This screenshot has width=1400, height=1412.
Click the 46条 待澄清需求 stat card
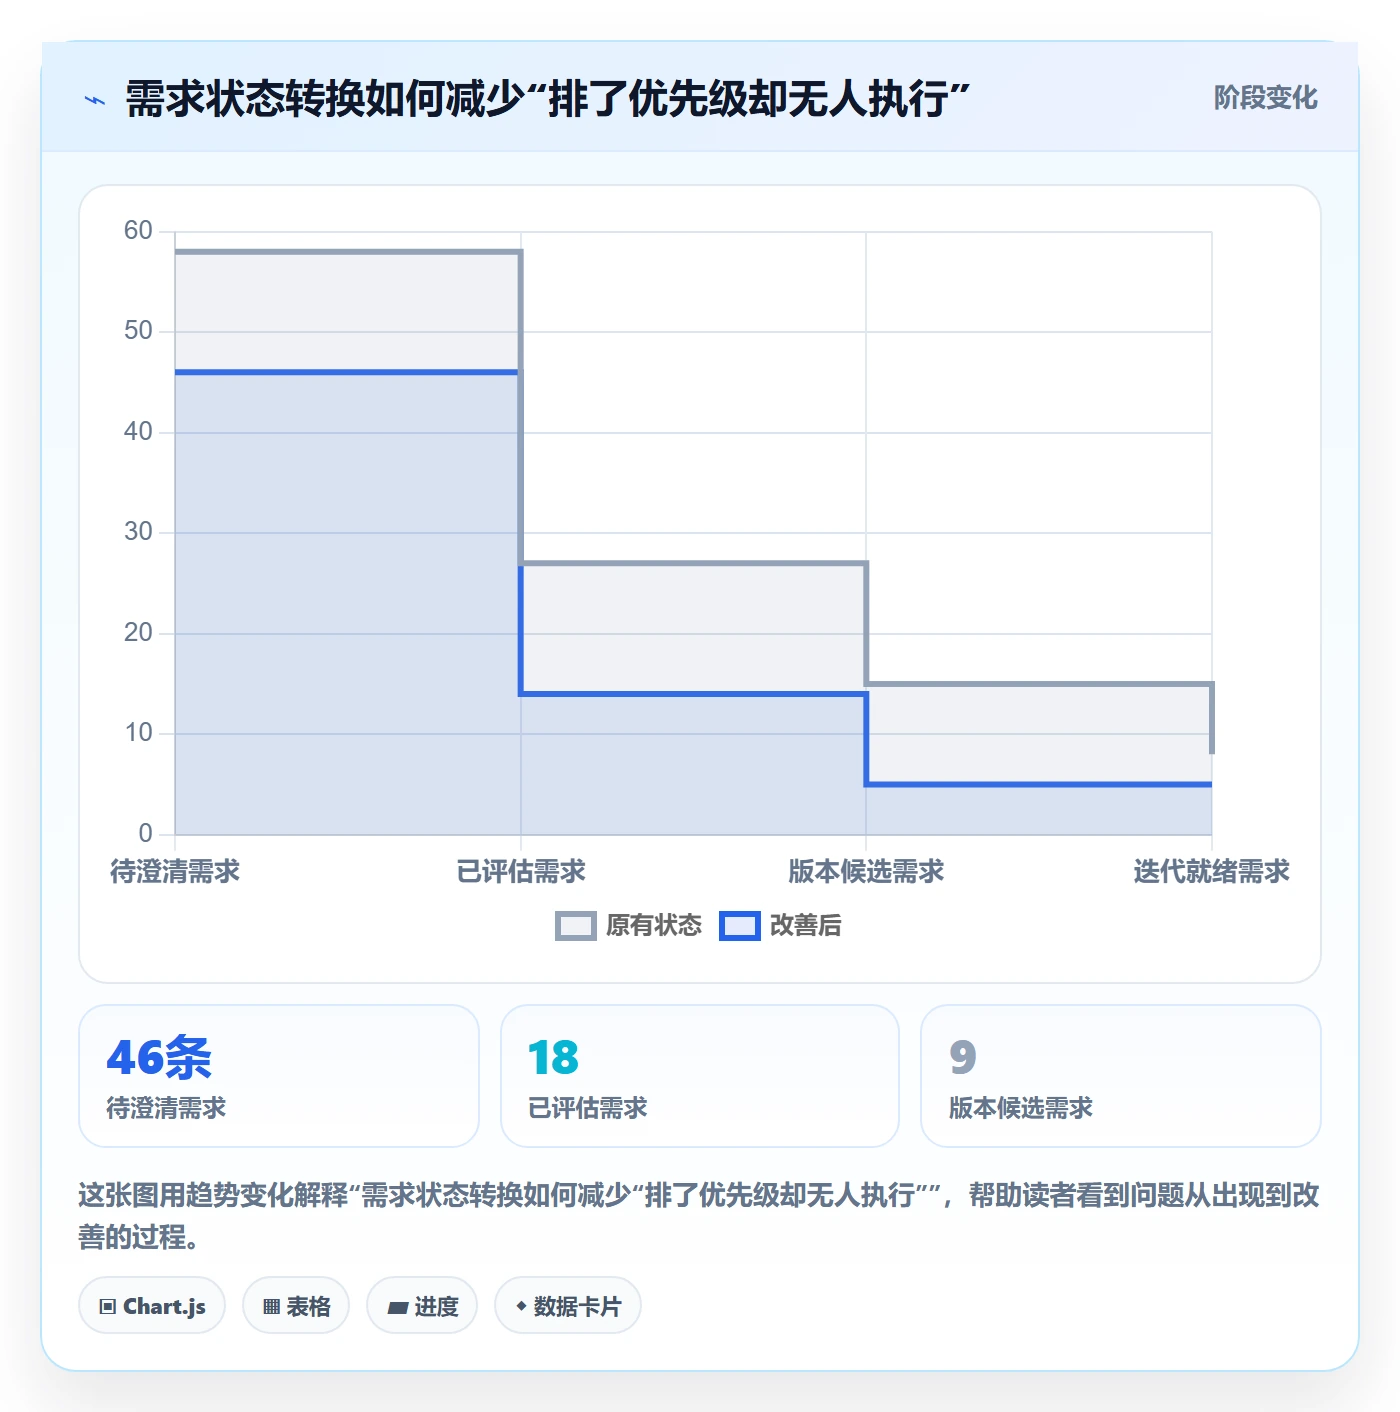[x=279, y=1076]
